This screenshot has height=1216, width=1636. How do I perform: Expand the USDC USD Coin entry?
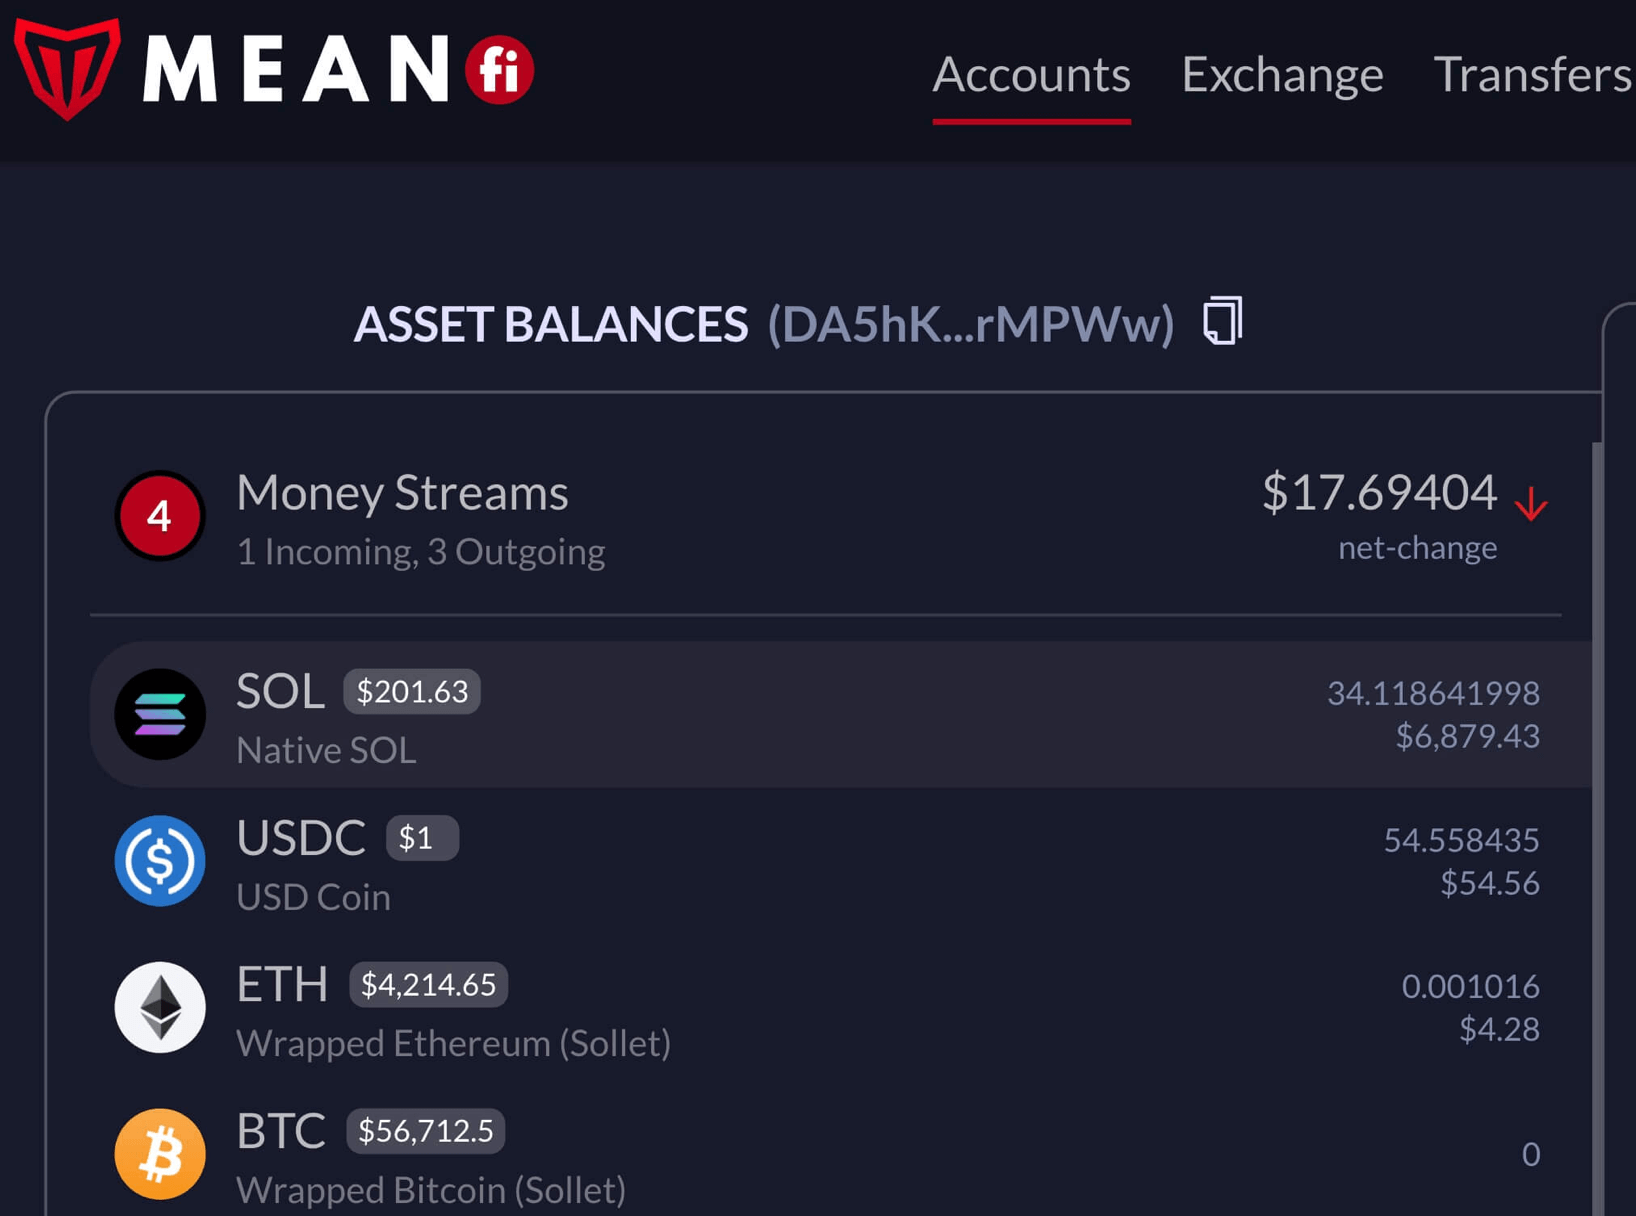click(700, 861)
